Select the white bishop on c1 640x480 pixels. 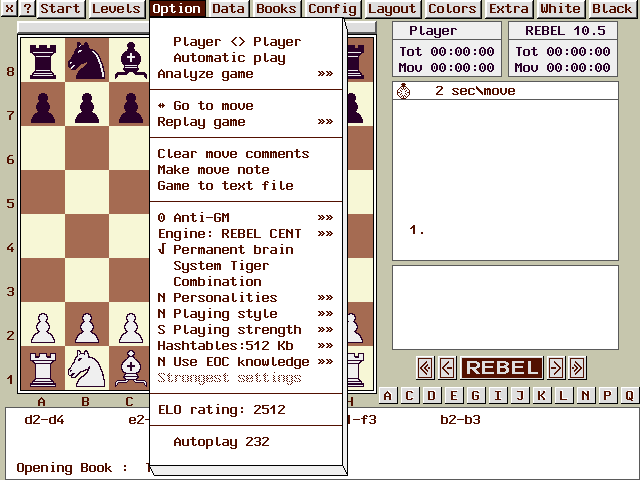click(131, 368)
